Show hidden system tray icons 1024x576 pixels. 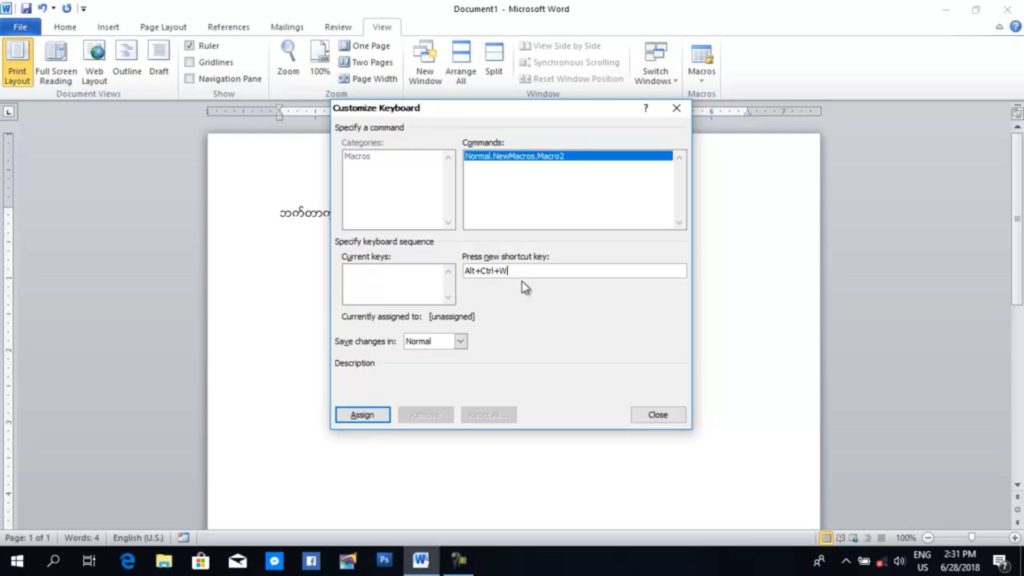point(846,560)
